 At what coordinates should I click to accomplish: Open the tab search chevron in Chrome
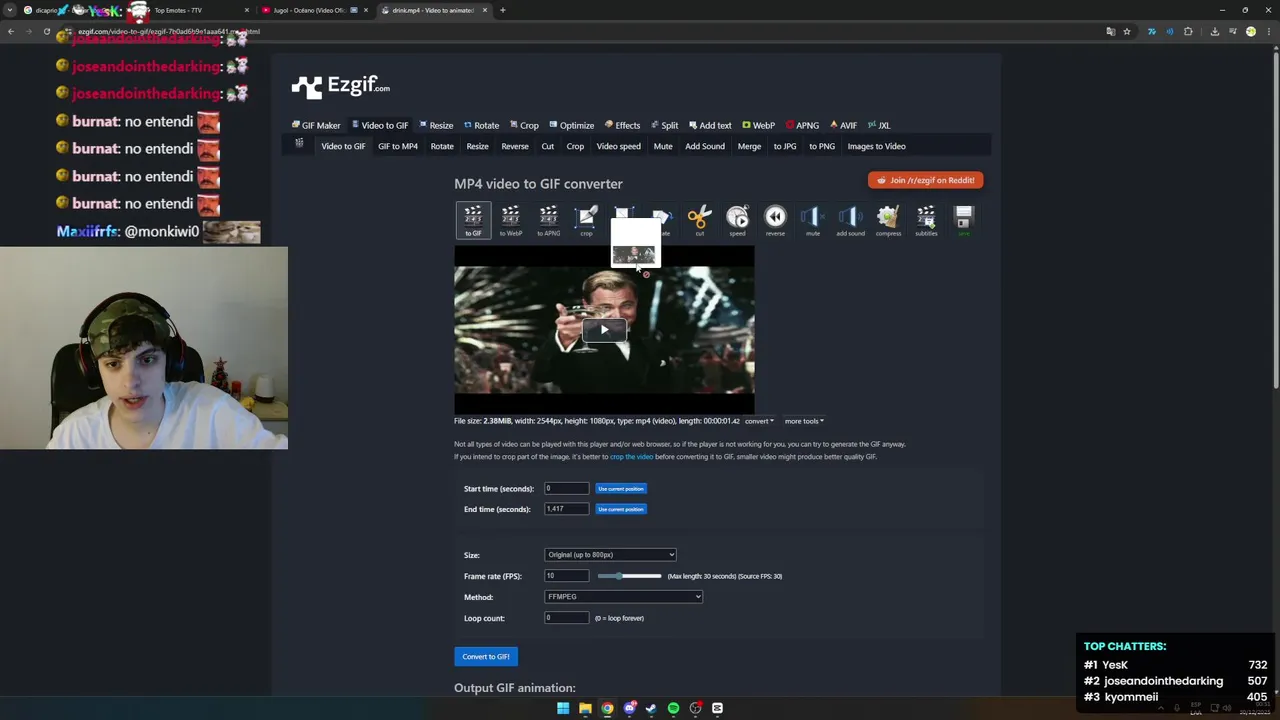tap(10, 10)
